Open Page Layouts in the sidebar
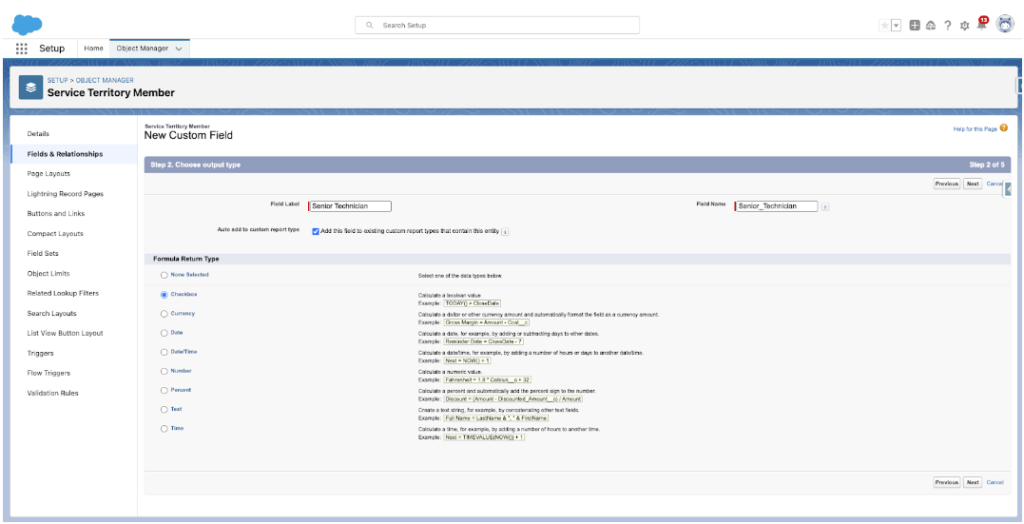This screenshot has height=524, width=1024. 48,174
